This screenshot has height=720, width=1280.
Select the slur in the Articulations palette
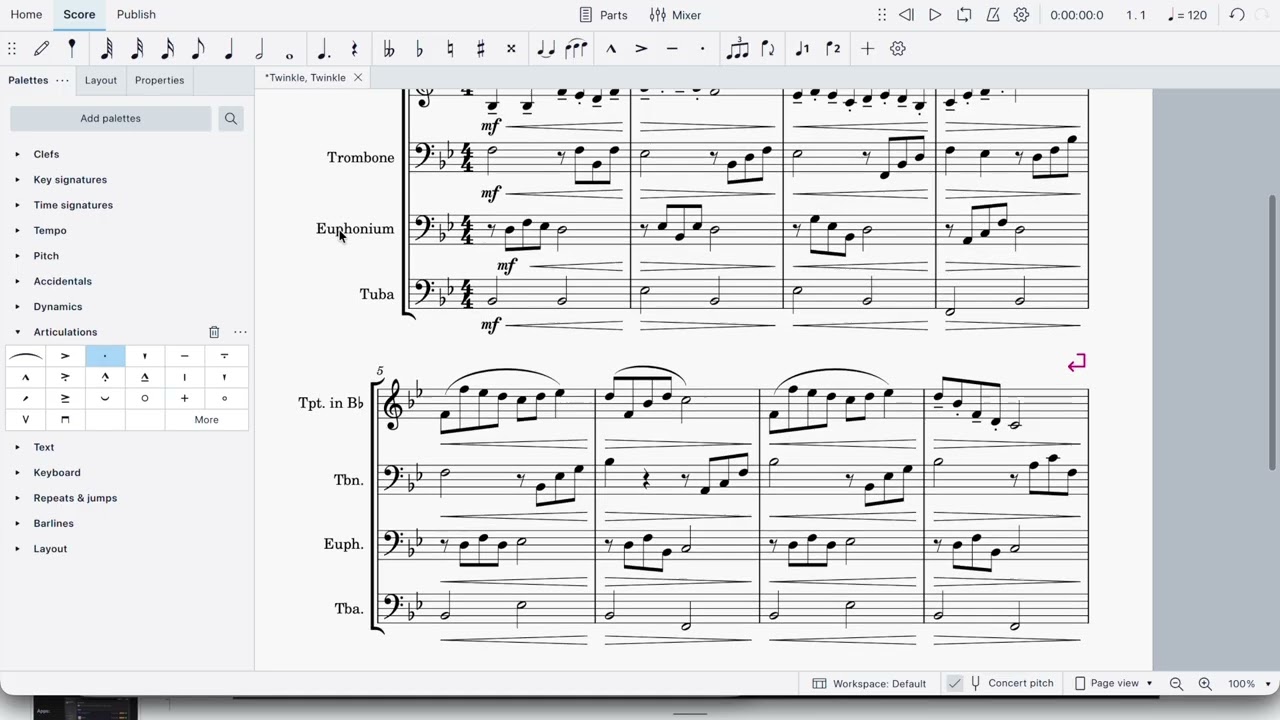pyautogui.click(x=25, y=356)
